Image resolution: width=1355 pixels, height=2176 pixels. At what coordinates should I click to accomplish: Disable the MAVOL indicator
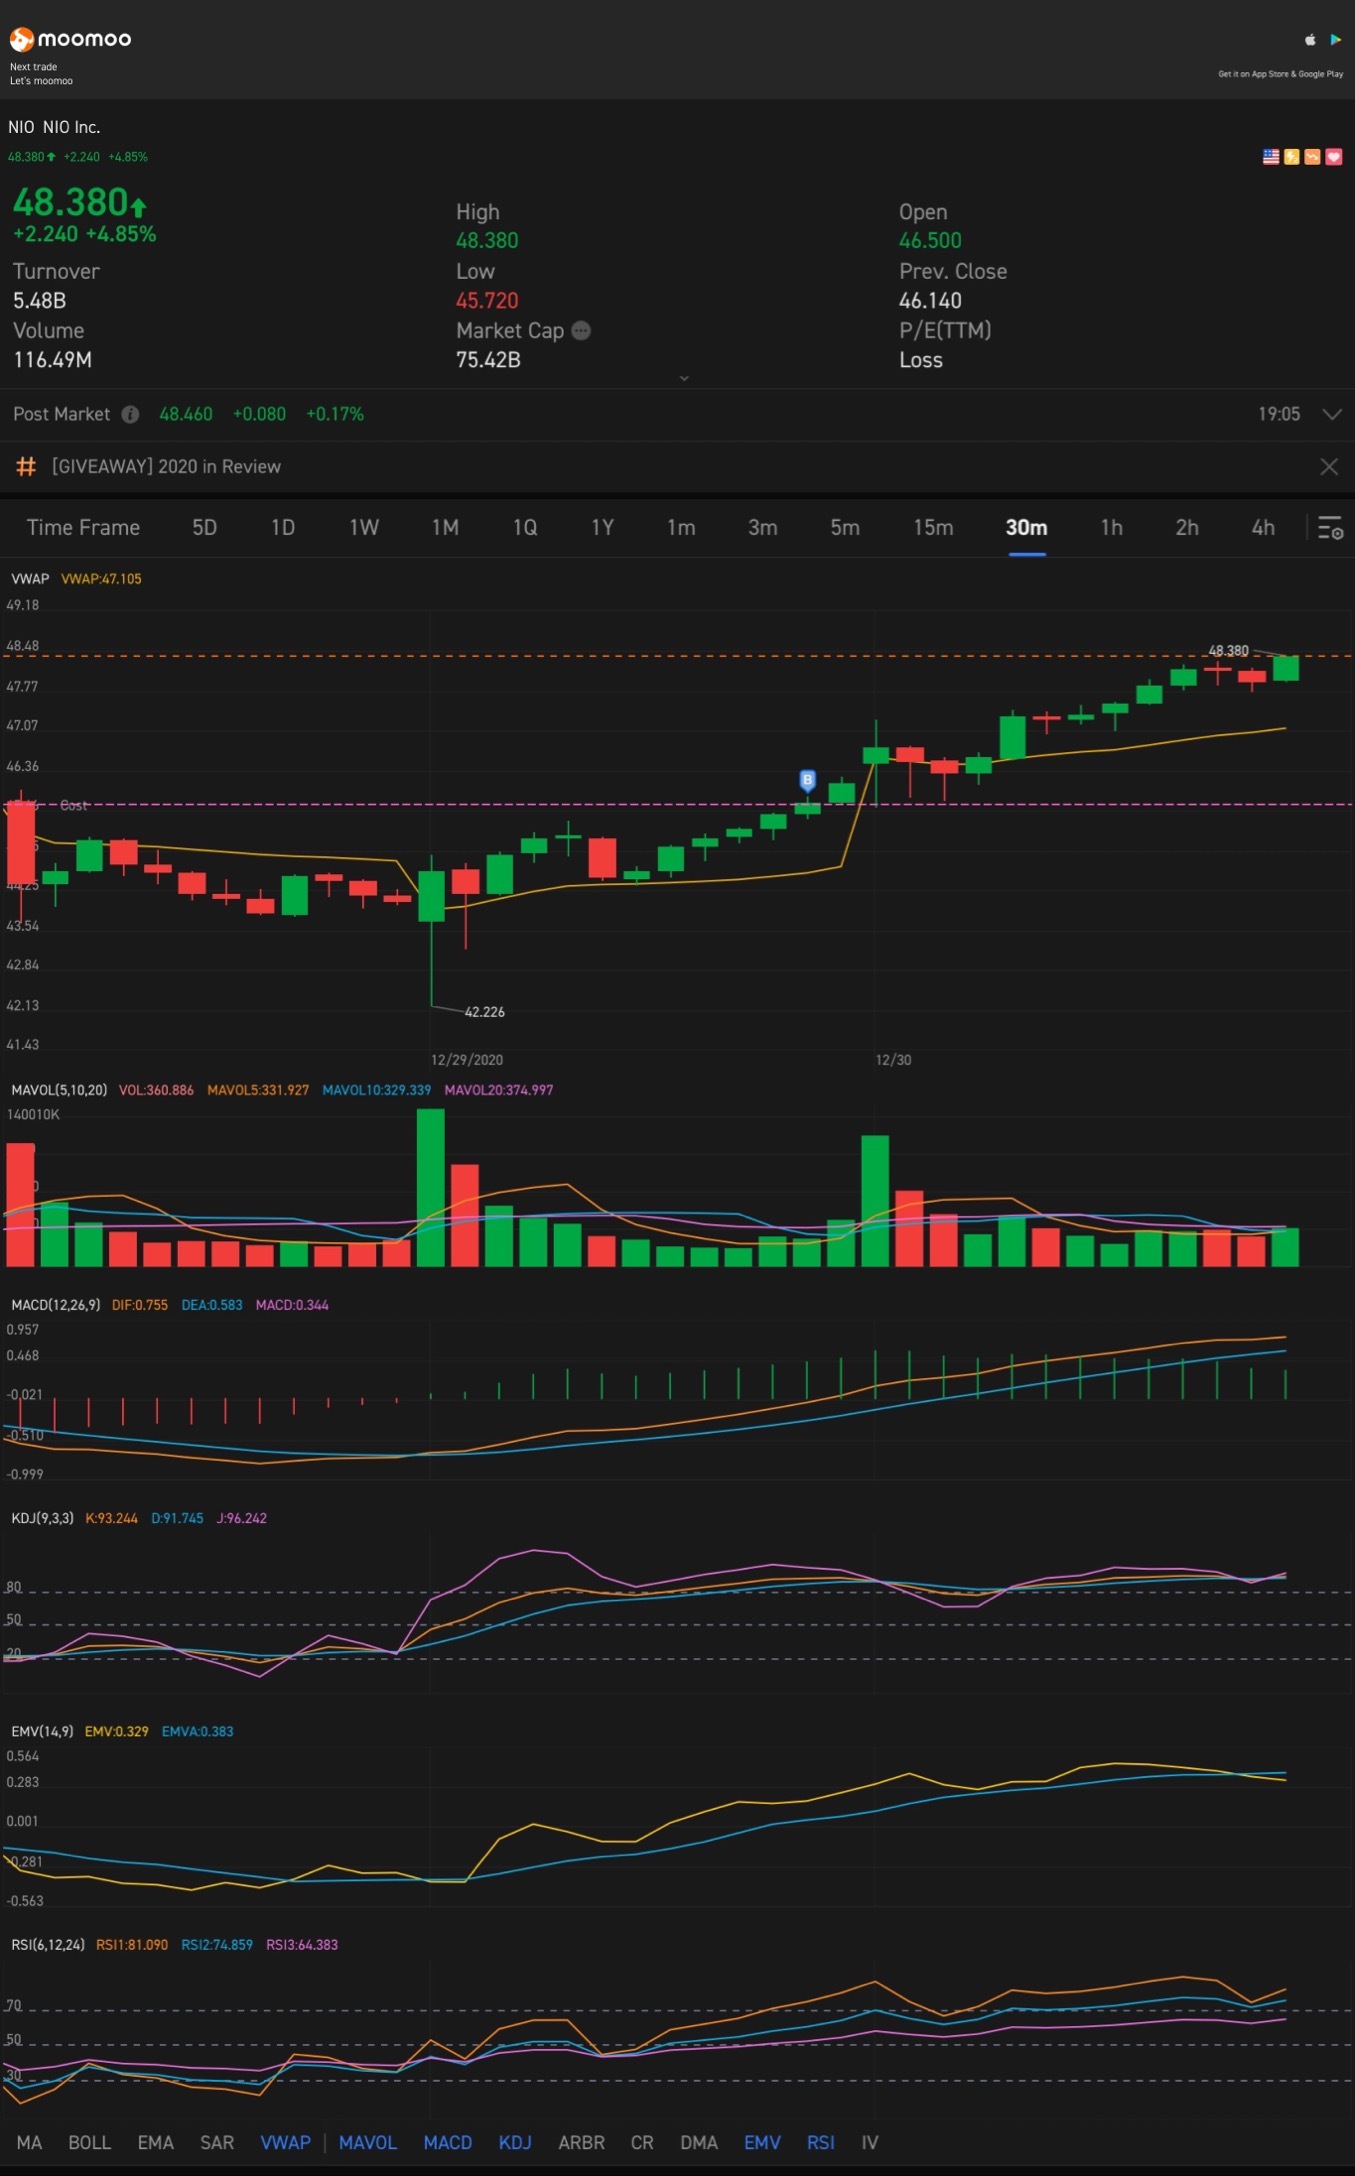point(368,2142)
